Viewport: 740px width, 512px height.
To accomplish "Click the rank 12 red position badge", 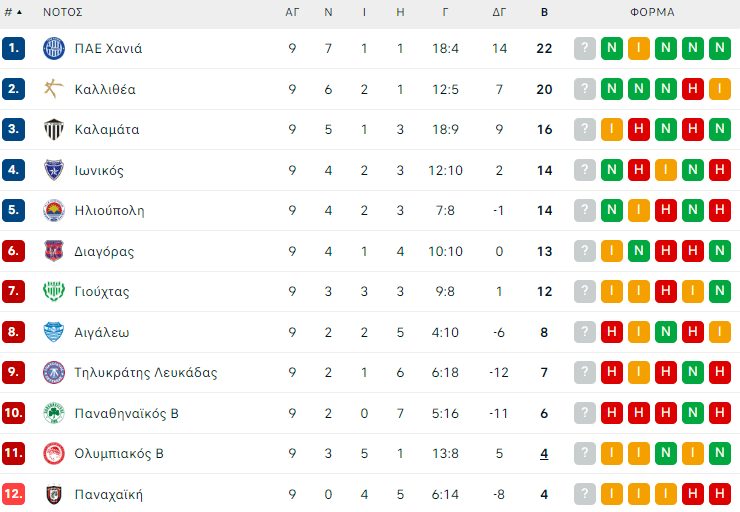I will click(13, 494).
